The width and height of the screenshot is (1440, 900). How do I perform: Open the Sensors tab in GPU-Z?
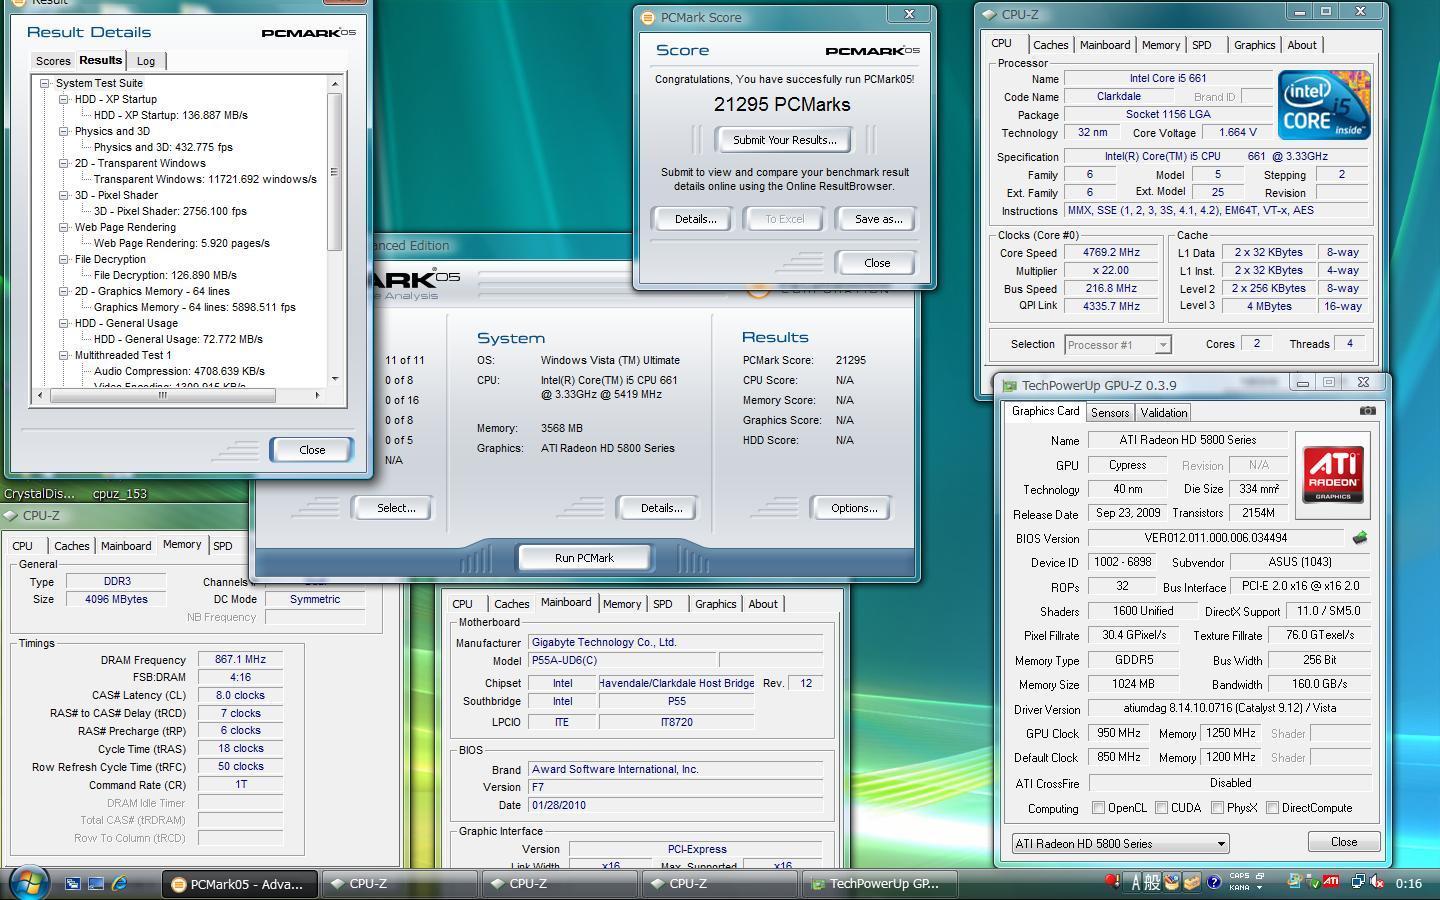point(1110,412)
